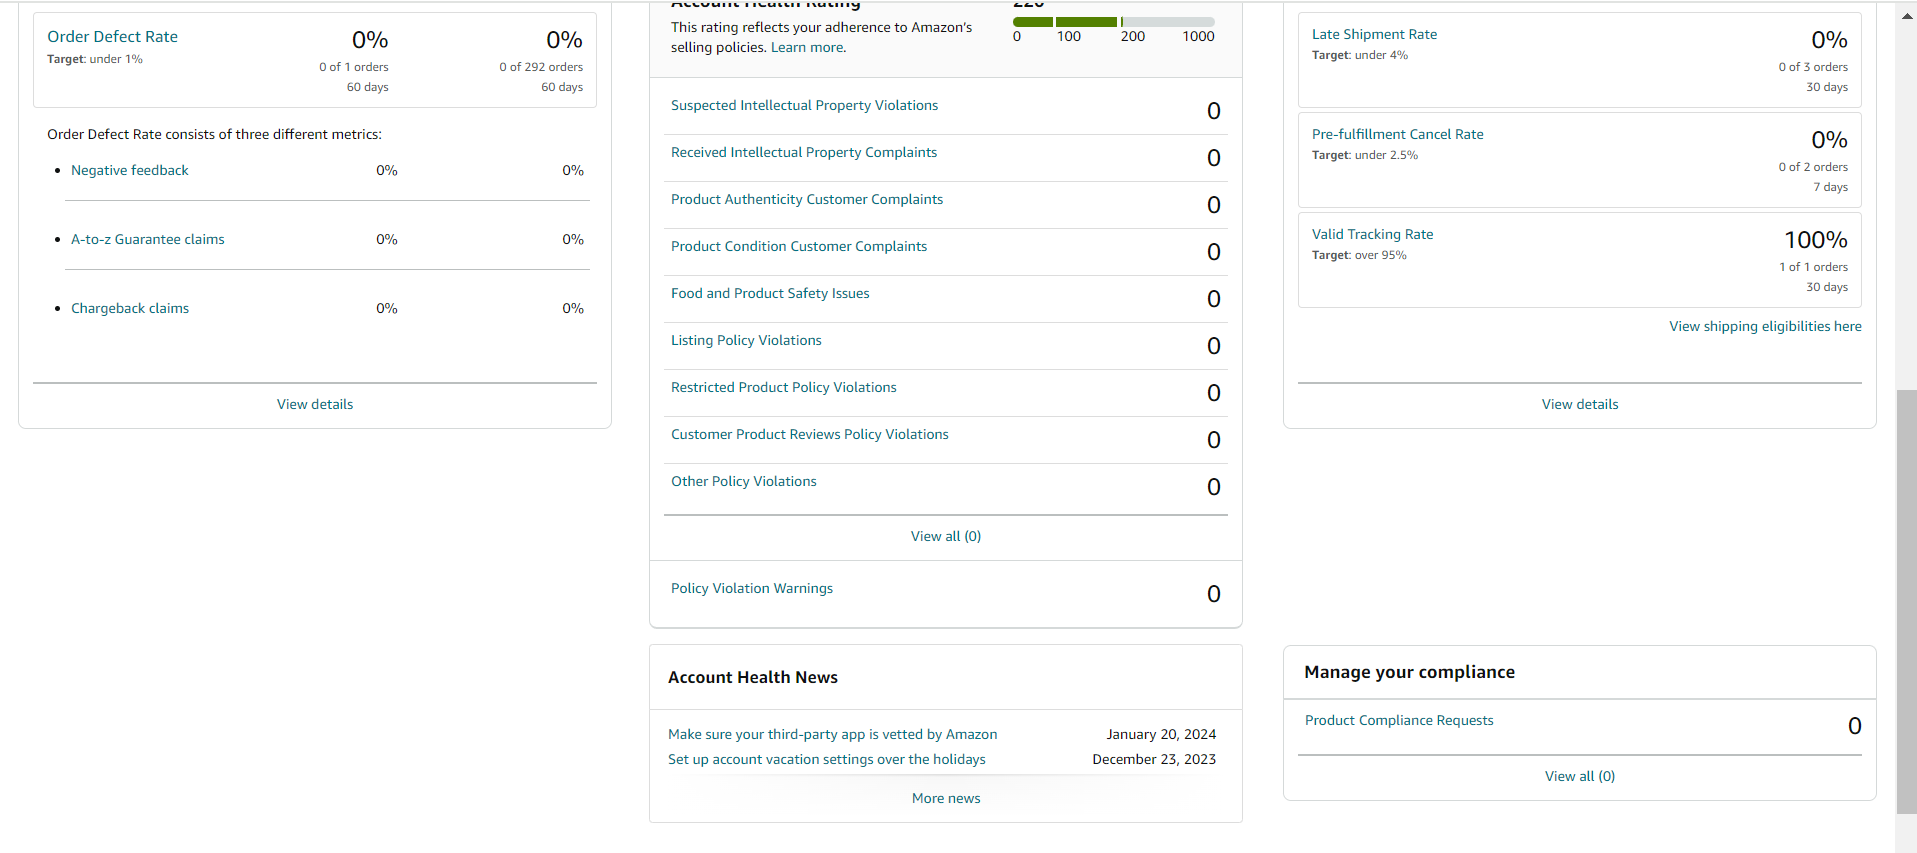This screenshot has width=1917, height=853.
Task: Open the Late Shipment Rate link
Action: 1374,34
